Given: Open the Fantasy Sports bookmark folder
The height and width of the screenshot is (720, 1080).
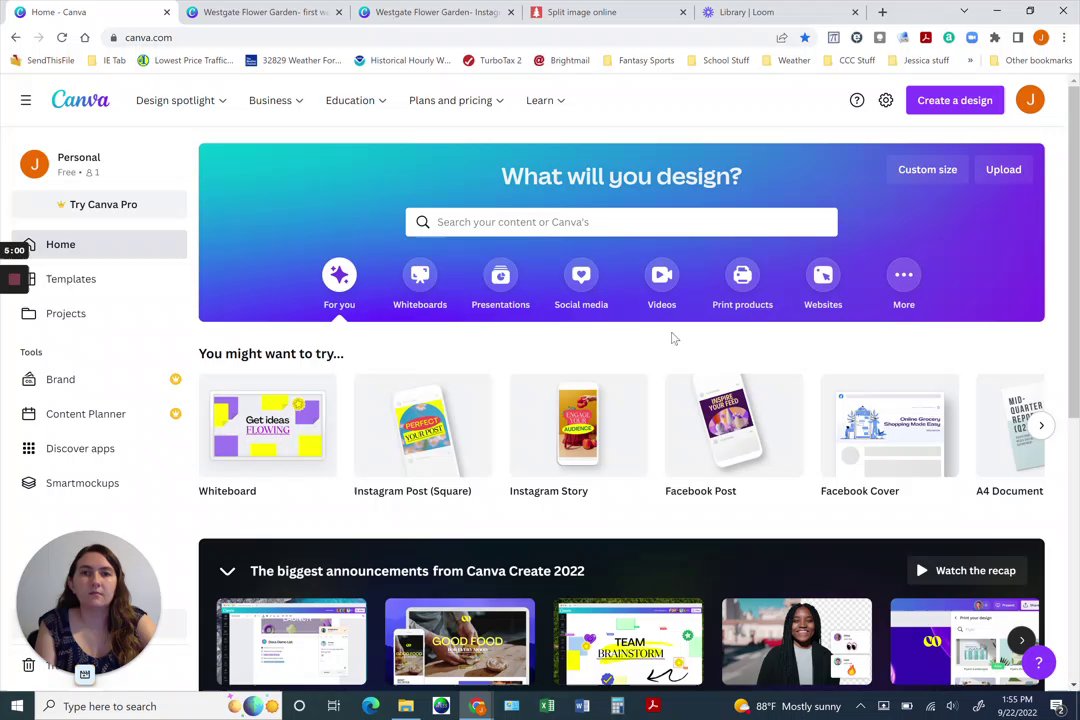Looking at the screenshot, I should pyautogui.click(x=638, y=61).
